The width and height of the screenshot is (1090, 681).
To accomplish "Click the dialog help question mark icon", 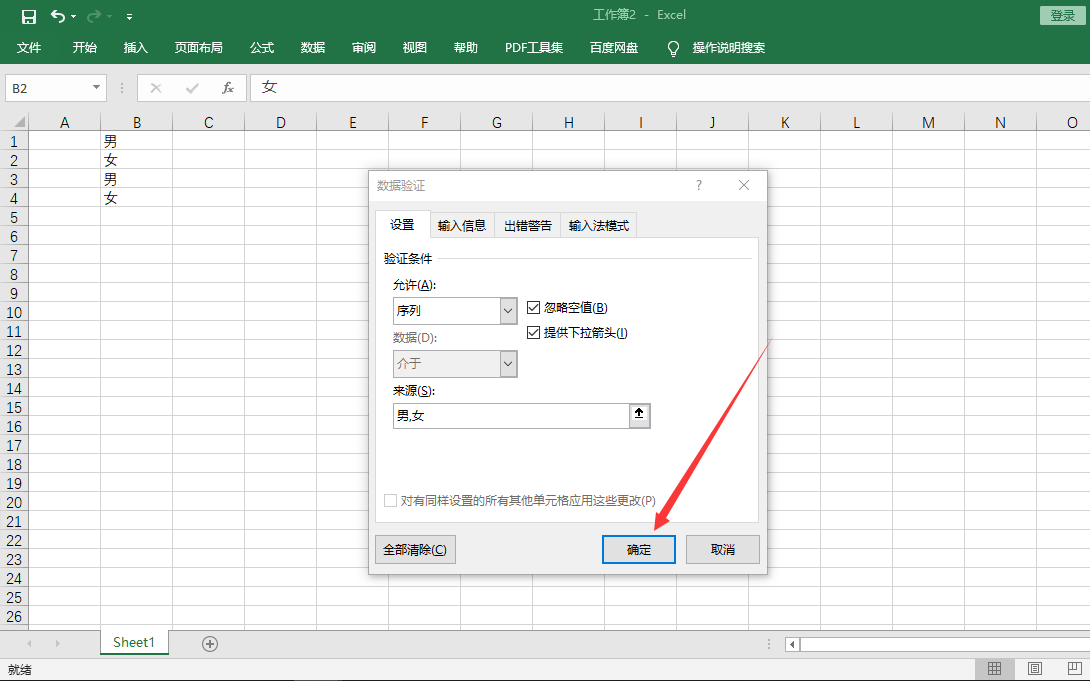I will click(x=698, y=185).
